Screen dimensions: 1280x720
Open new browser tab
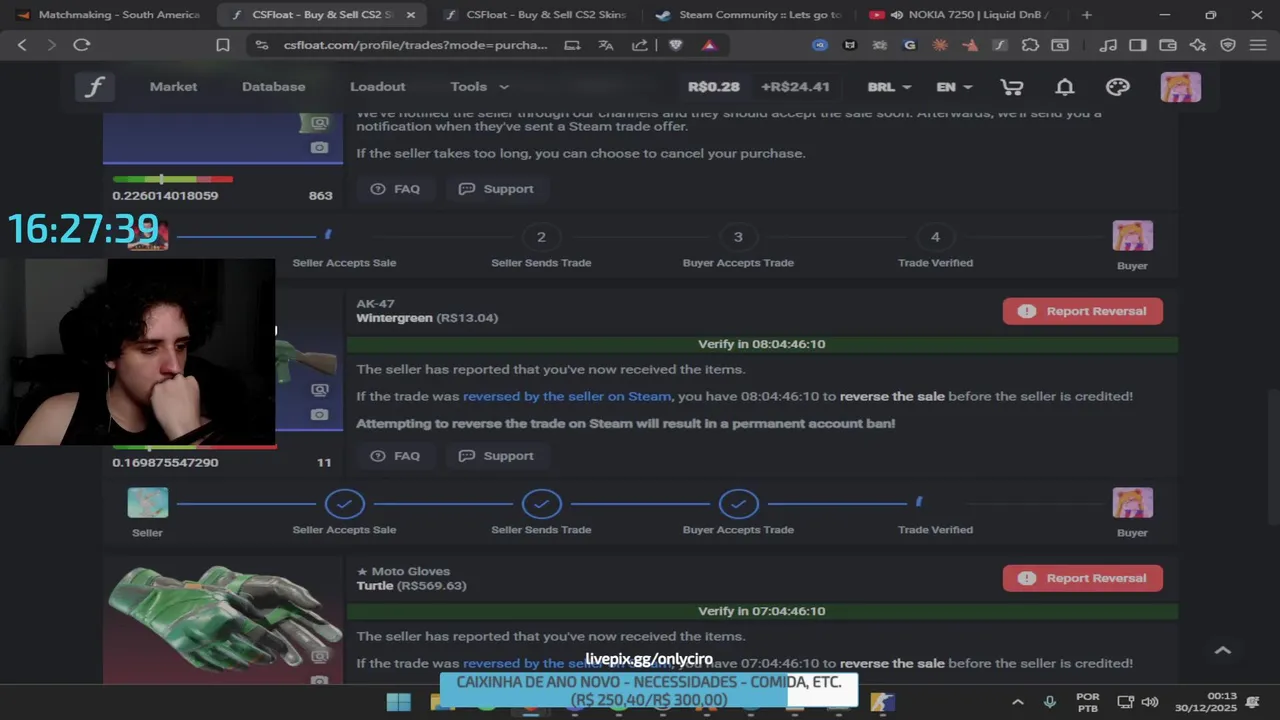click(1087, 15)
